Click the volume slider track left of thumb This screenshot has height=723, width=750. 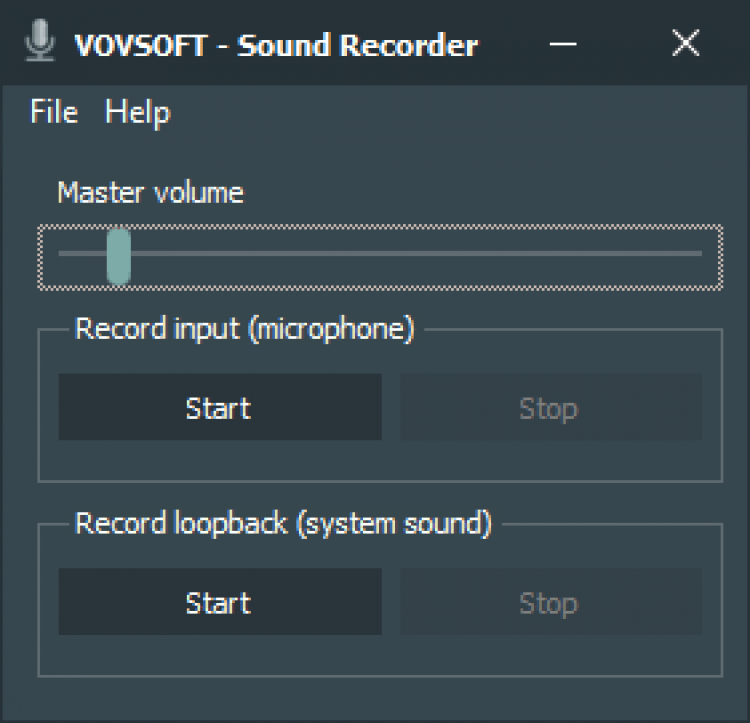pos(80,254)
